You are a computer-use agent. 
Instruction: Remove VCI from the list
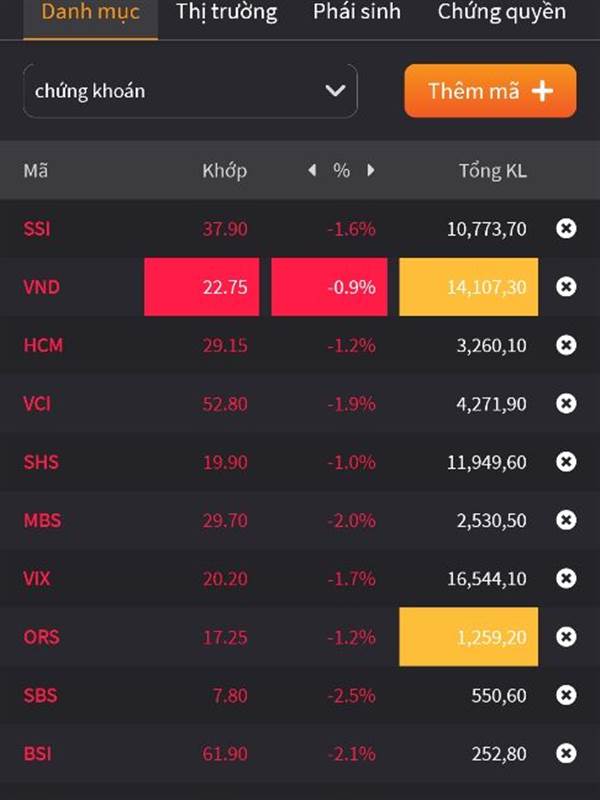tap(566, 404)
